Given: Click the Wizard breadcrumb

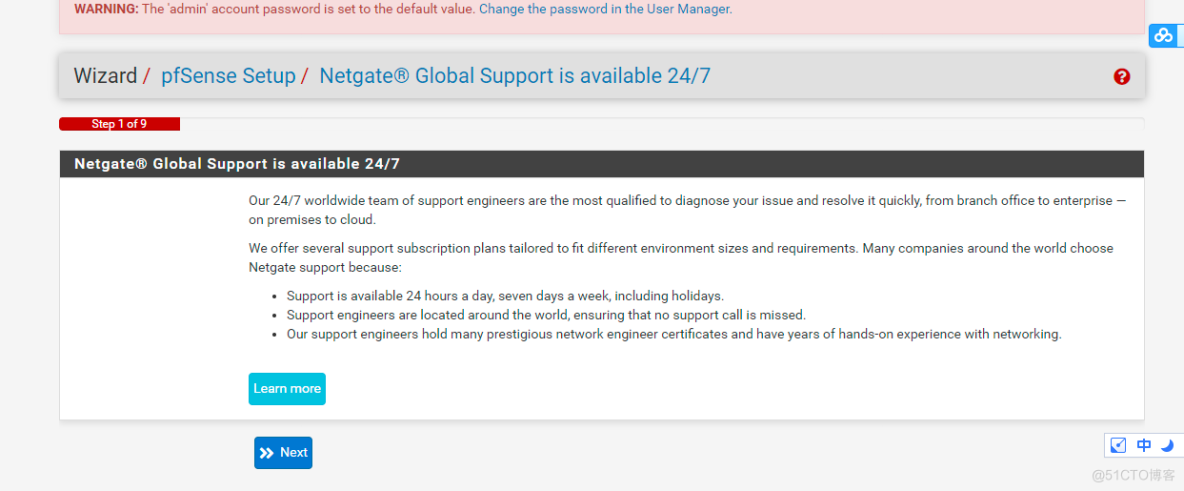Looking at the screenshot, I should coord(105,76).
